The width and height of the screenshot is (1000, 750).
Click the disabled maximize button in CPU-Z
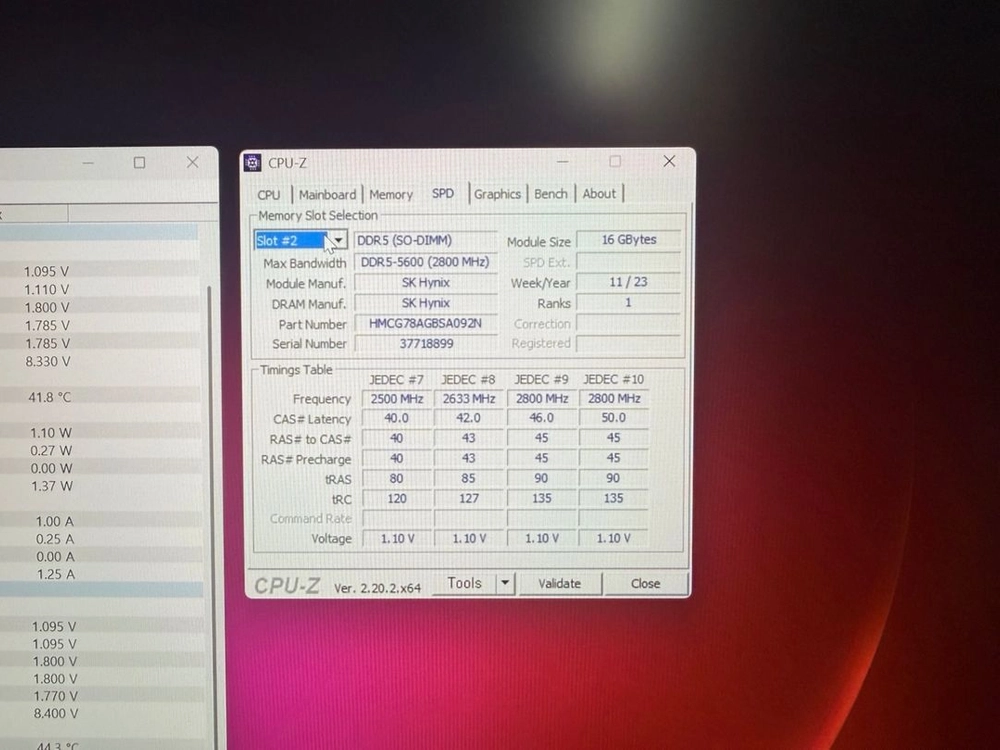[615, 161]
